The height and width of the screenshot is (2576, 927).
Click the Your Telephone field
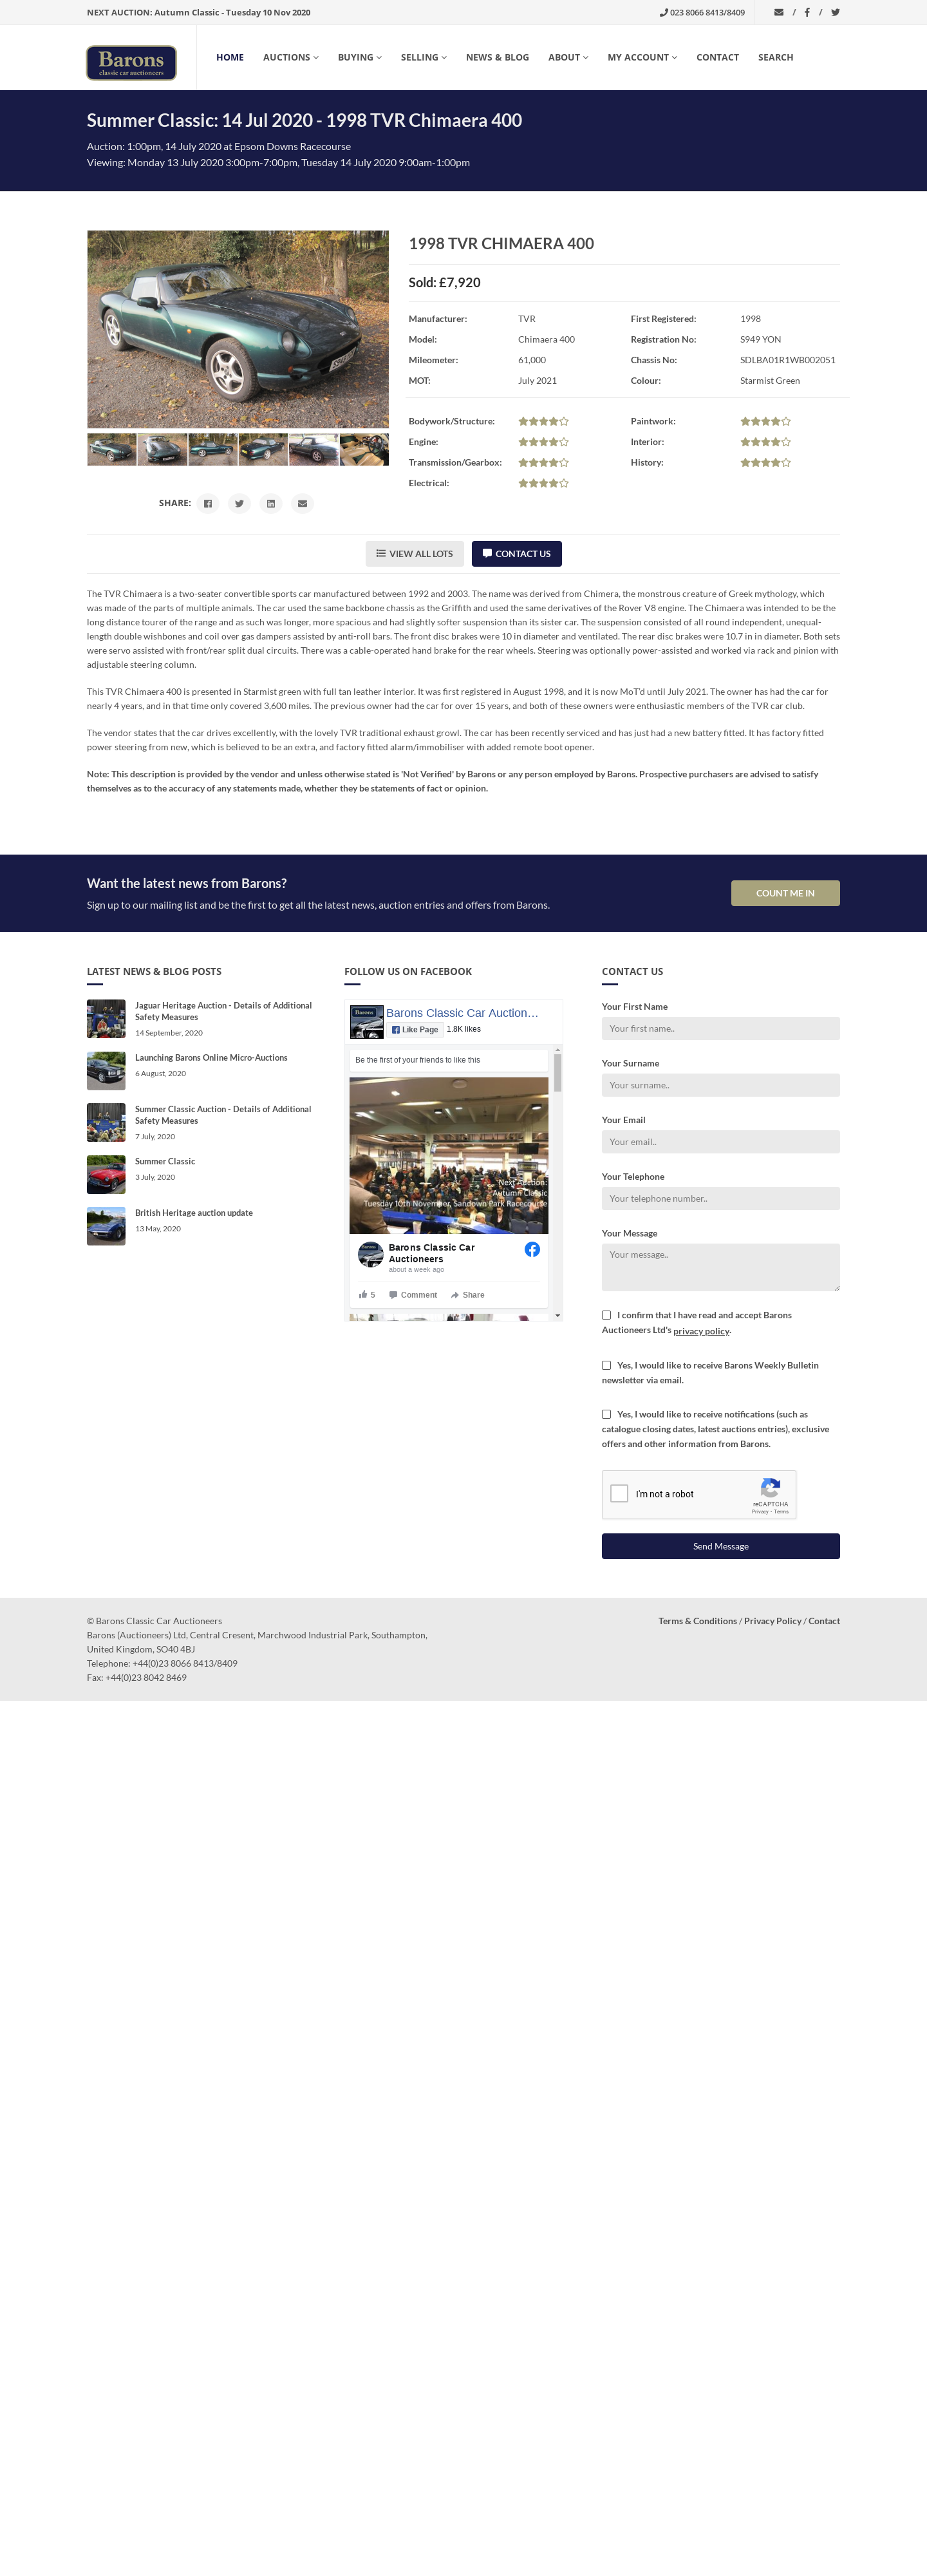(720, 1199)
